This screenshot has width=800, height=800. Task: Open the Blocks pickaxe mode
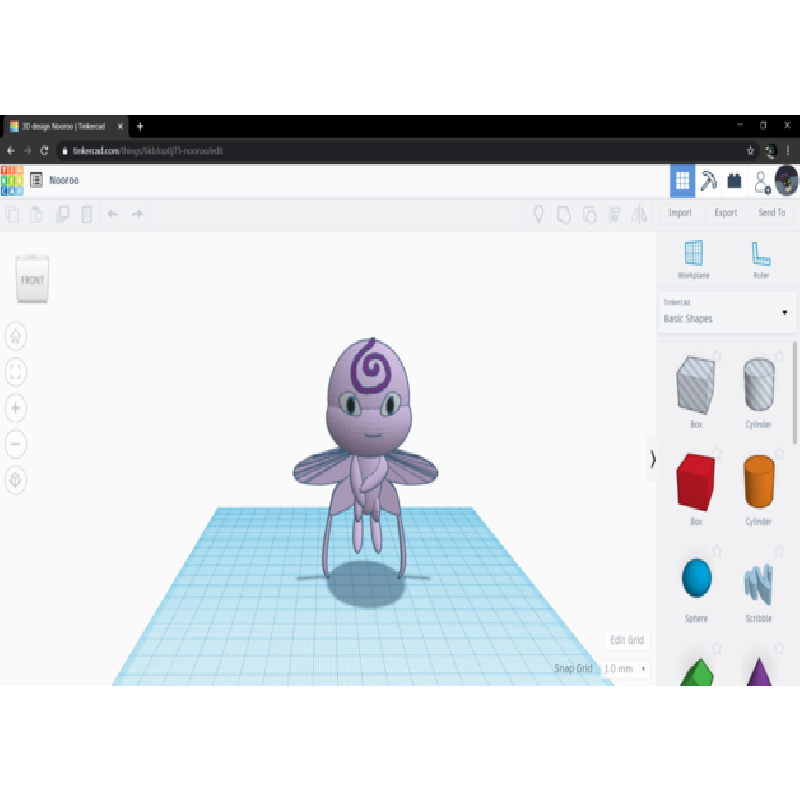click(x=708, y=181)
